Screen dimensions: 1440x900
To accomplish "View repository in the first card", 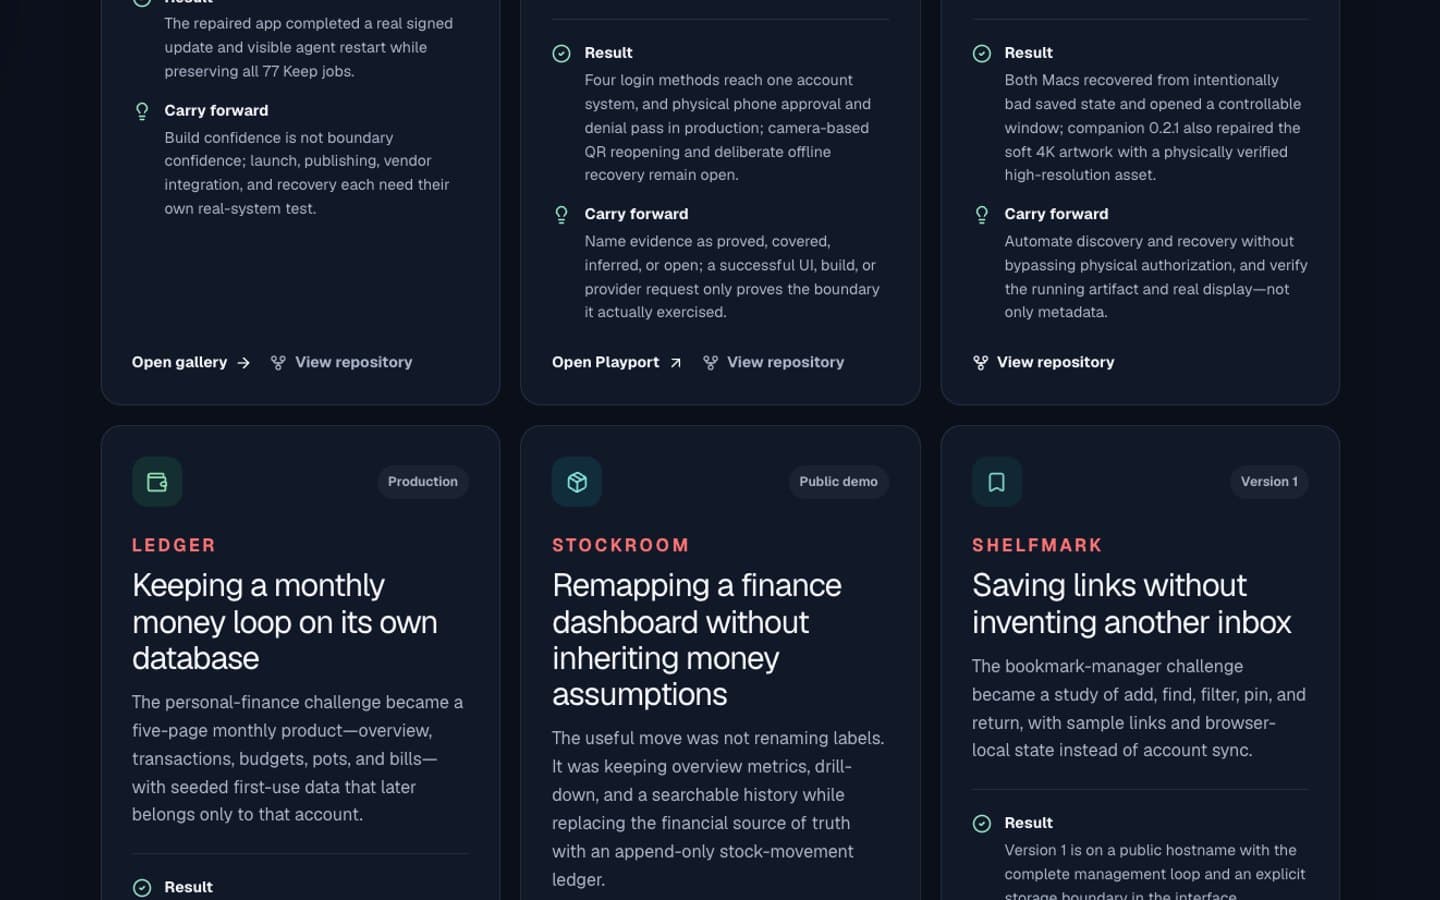I will click(x=341, y=362).
